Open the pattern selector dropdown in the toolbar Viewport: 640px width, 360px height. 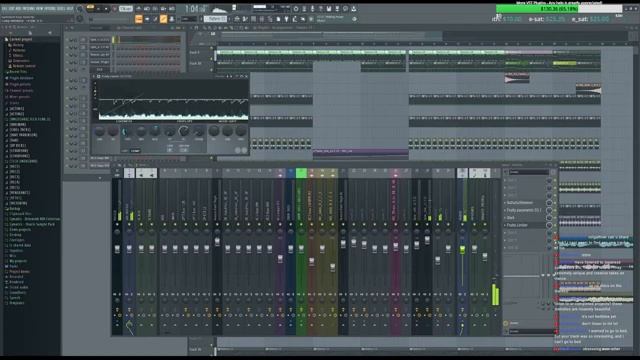point(216,19)
